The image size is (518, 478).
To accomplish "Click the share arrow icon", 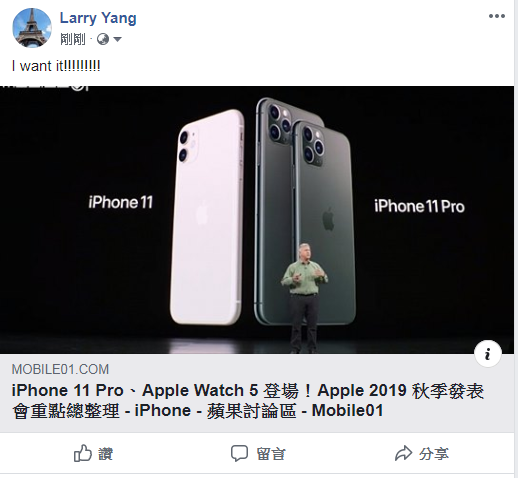I will point(404,453).
